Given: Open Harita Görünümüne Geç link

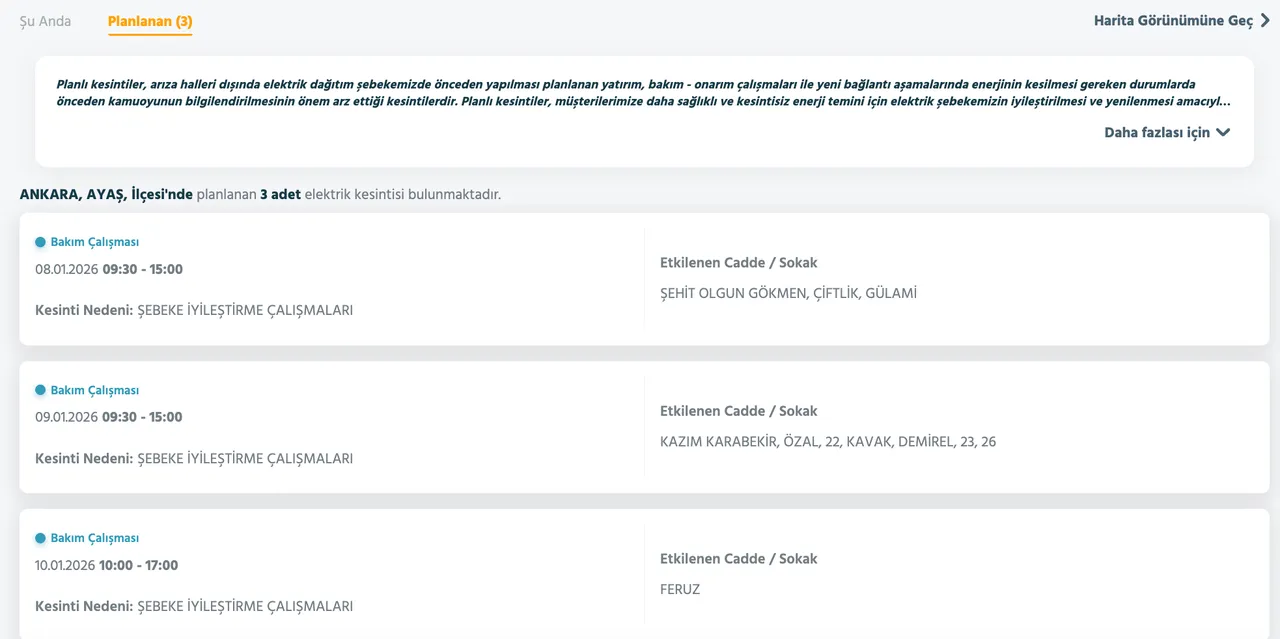Looking at the screenshot, I should [1173, 21].
